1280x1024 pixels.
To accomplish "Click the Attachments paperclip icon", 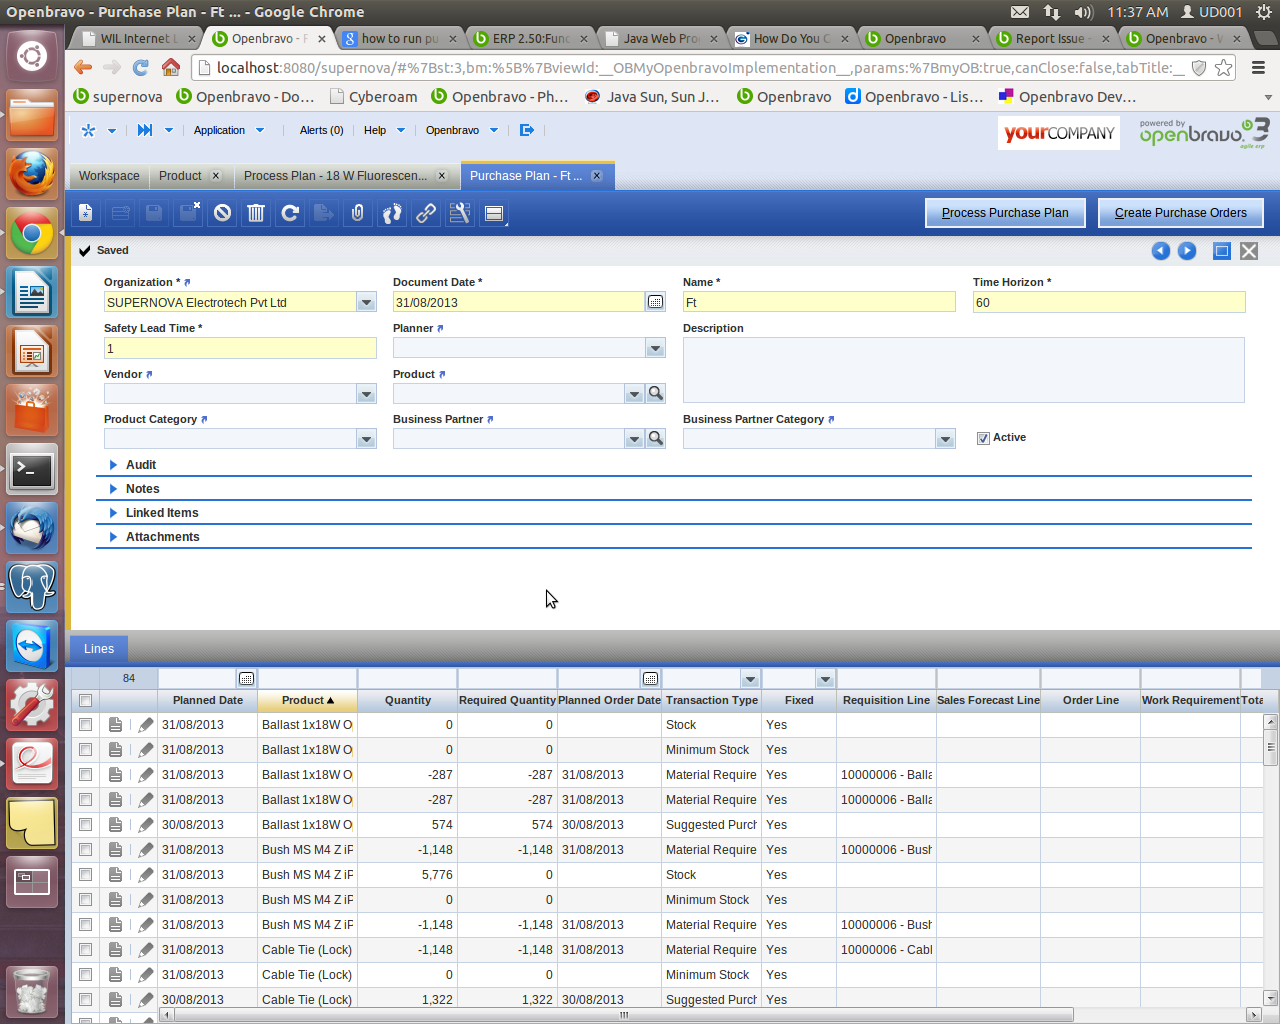I will point(358,213).
